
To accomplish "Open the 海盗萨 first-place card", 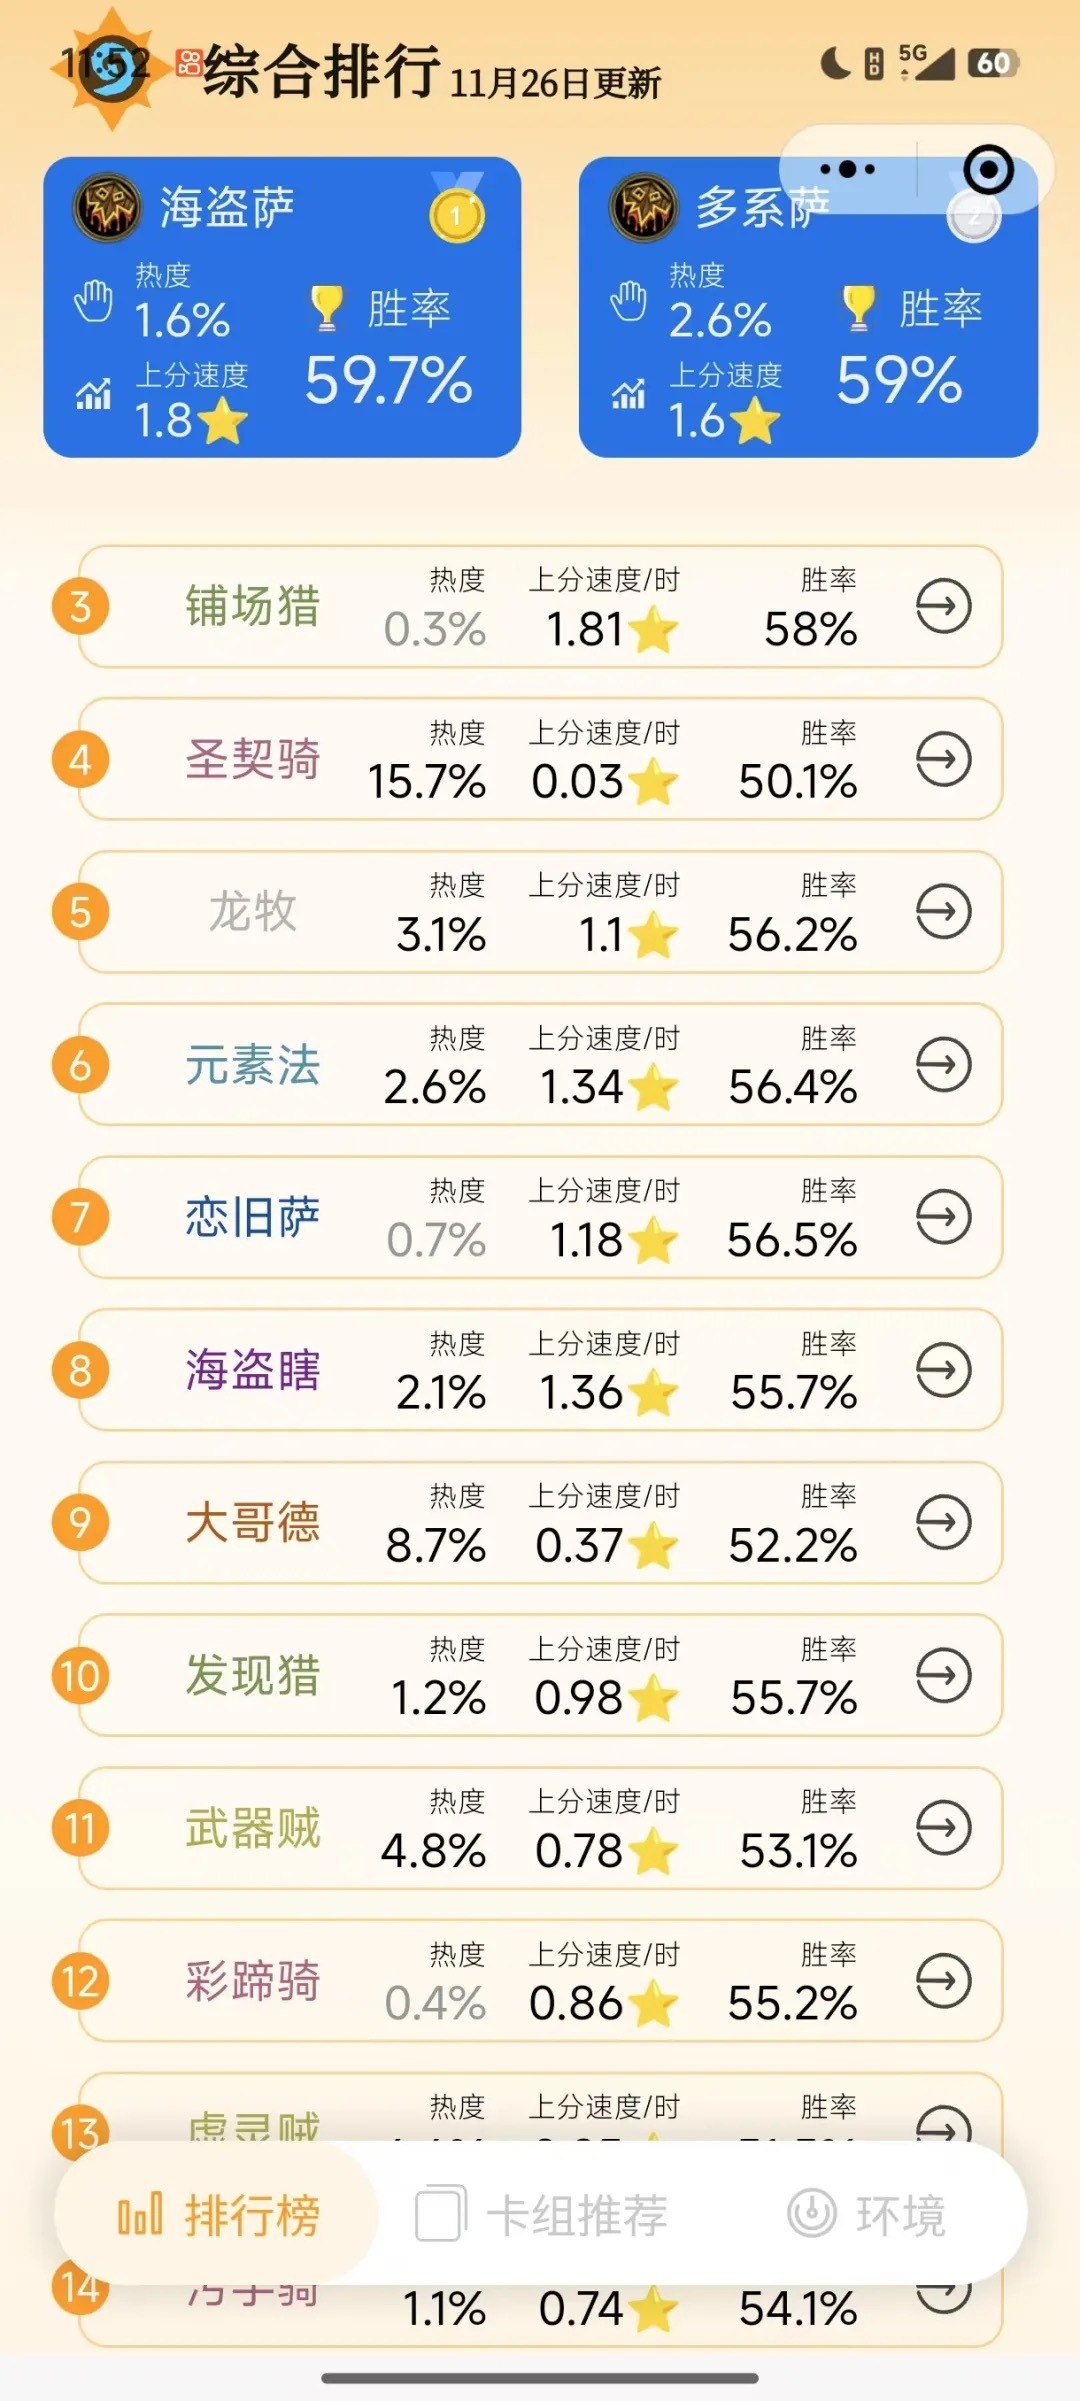I will coord(282,307).
